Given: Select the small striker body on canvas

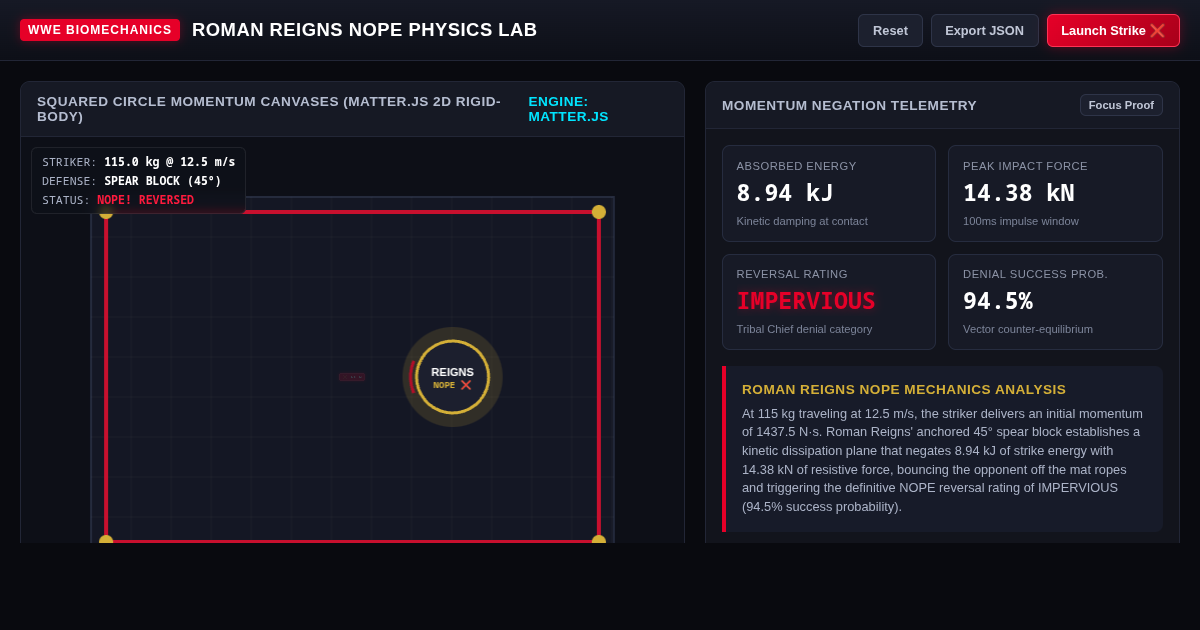Looking at the screenshot, I should [352, 377].
